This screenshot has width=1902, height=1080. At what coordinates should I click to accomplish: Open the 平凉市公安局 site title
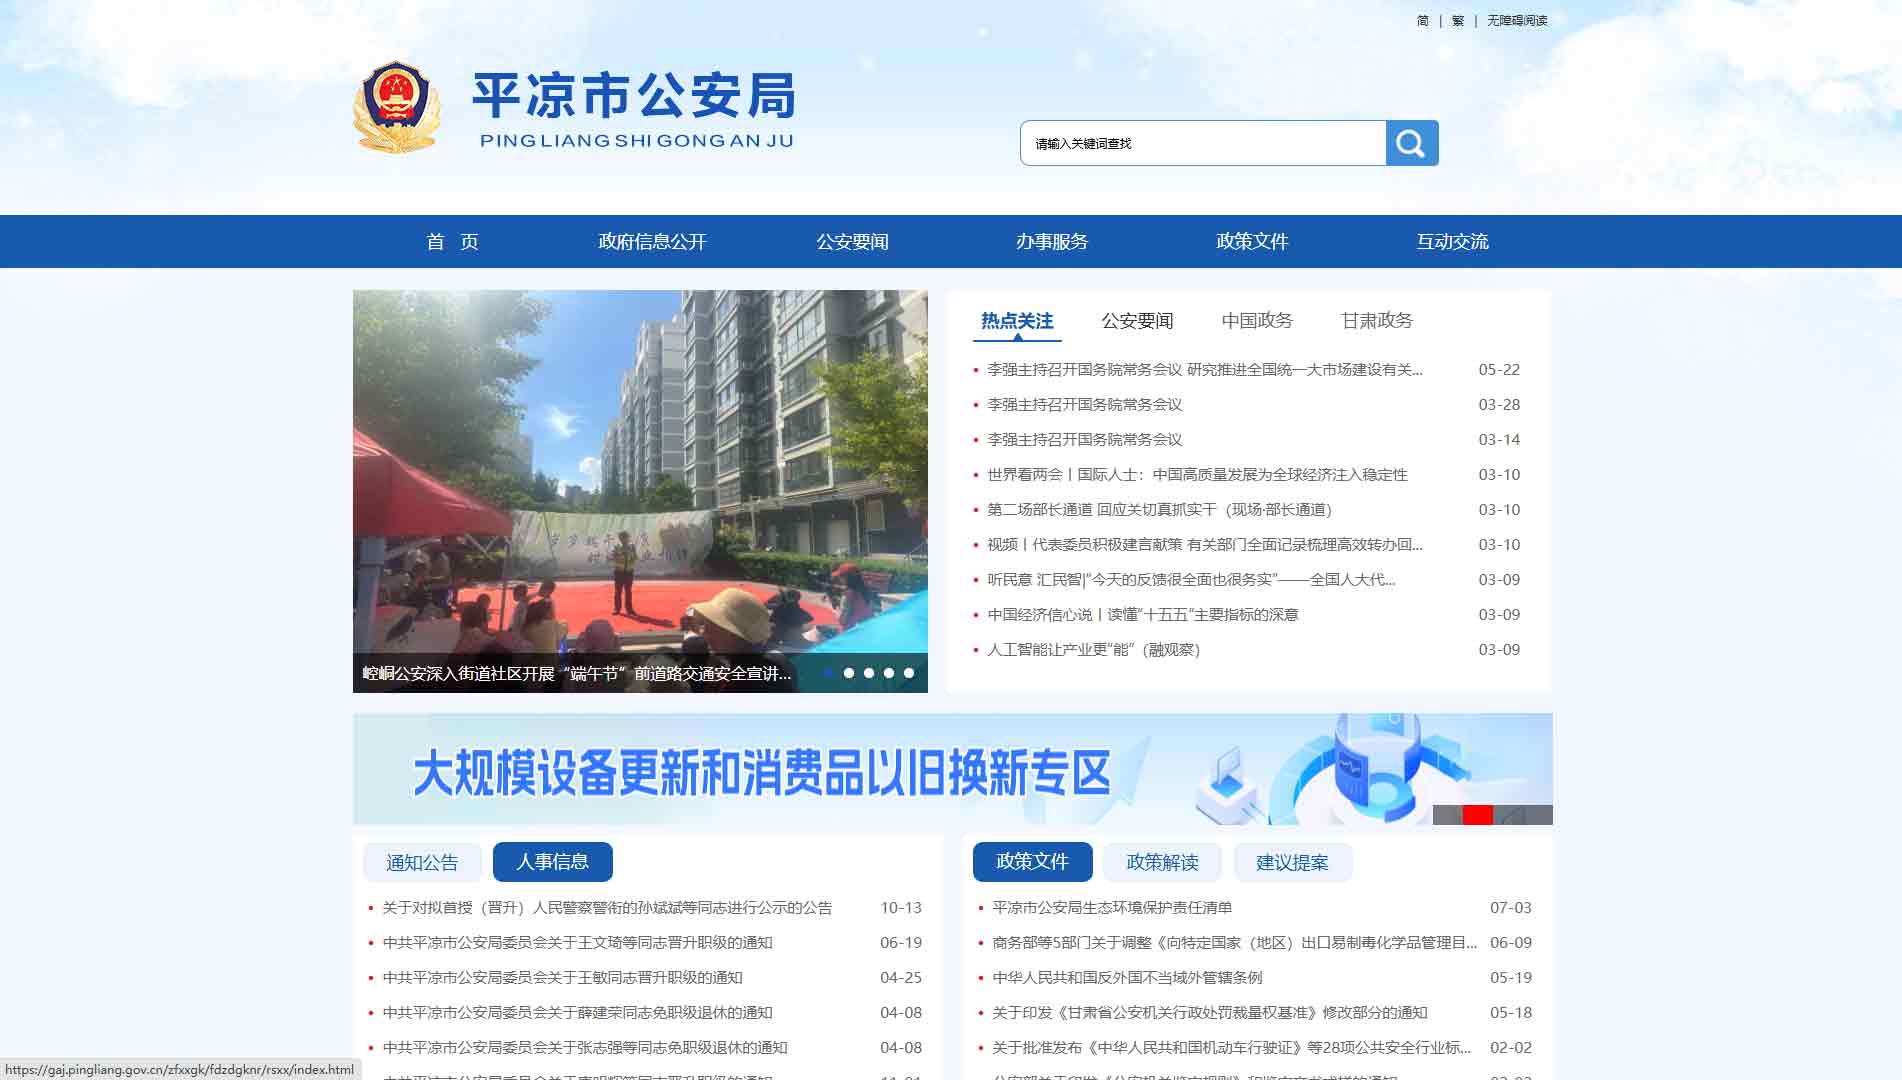tap(634, 96)
